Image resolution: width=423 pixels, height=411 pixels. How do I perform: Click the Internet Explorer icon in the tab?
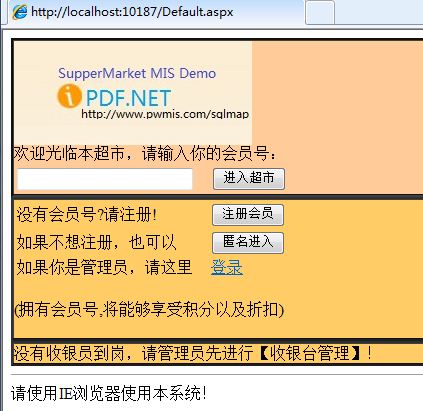coord(19,12)
